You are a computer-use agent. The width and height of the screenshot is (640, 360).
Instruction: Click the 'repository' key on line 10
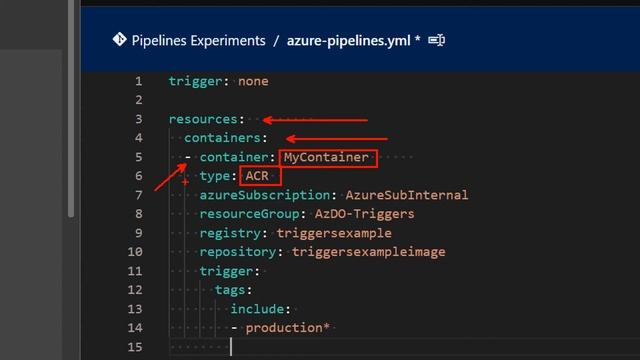tap(238, 252)
